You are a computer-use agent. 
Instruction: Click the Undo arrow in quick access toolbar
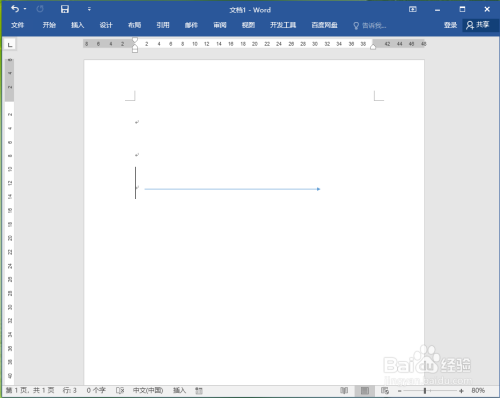[x=15, y=9]
